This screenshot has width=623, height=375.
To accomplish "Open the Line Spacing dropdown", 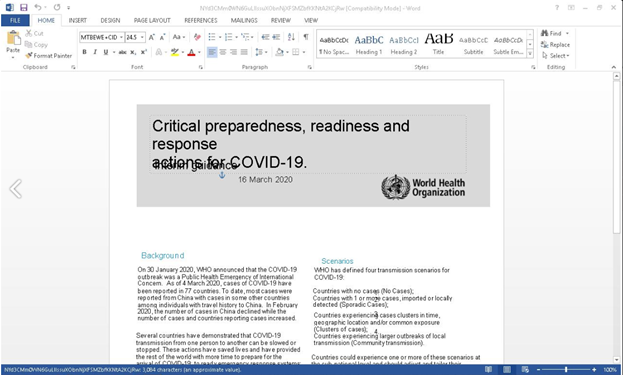I will [266, 52].
